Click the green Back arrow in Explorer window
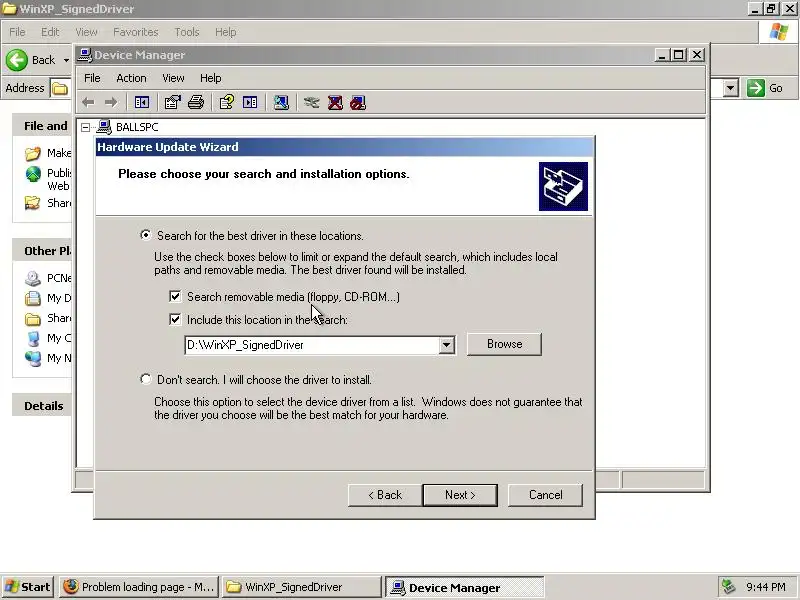800x600 pixels. pyautogui.click(x=17, y=60)
